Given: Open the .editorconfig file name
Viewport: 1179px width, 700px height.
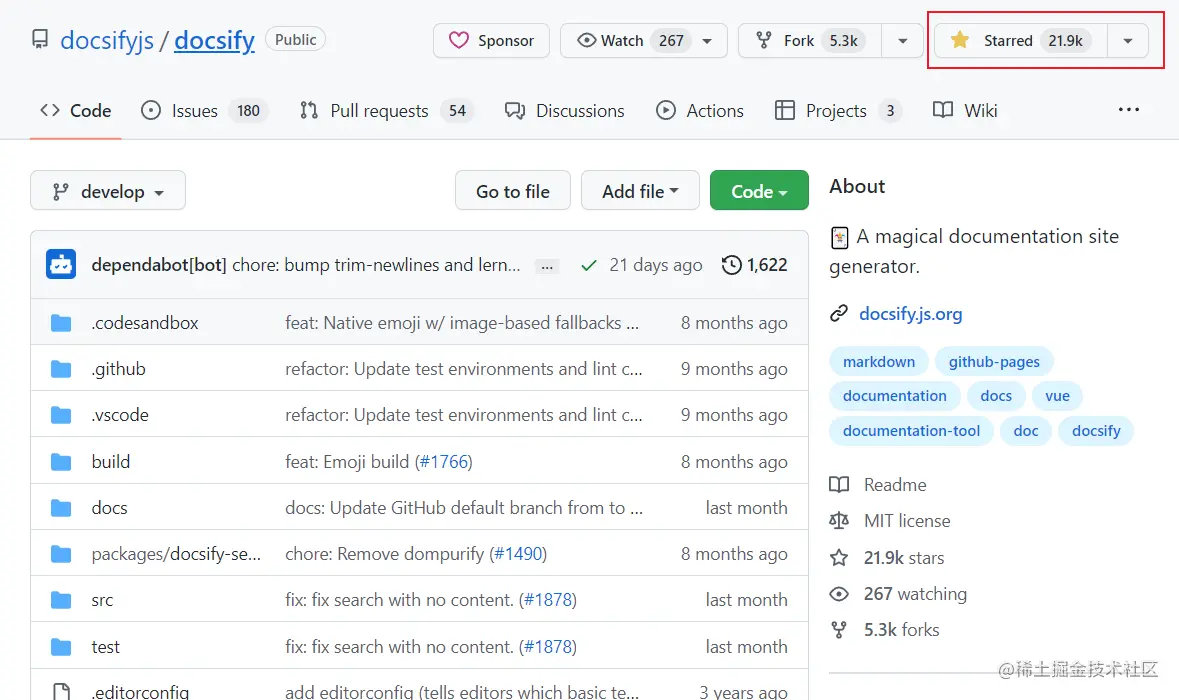Looking at the screenshot, I should 141,692.
